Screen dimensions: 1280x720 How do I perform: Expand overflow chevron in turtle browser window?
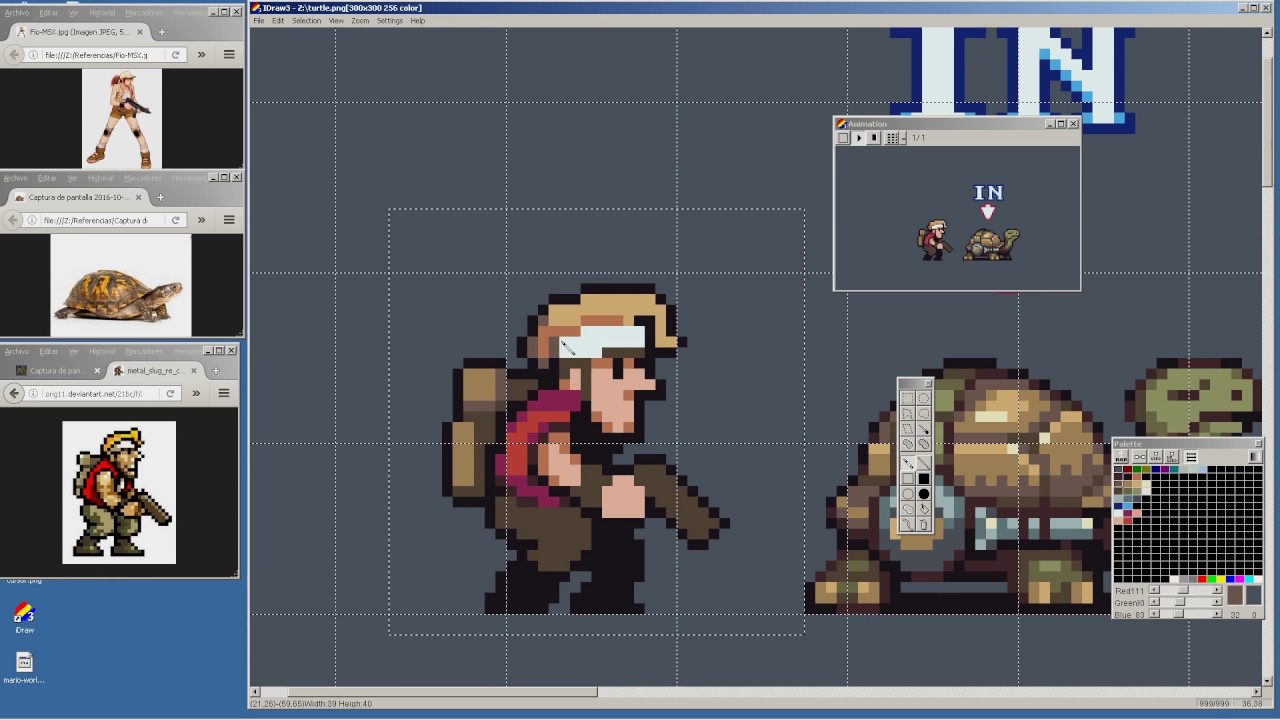[201, 220]
